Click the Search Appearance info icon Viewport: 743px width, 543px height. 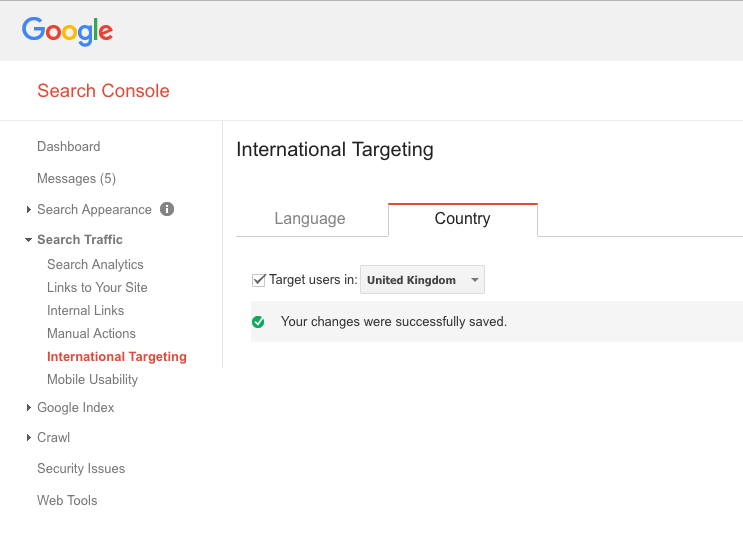click(x=167, y=209)
